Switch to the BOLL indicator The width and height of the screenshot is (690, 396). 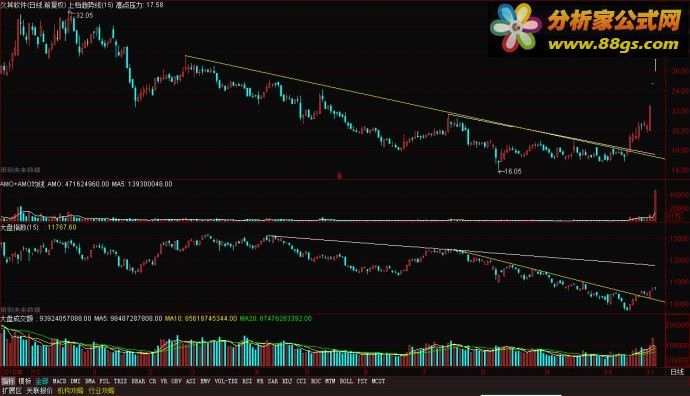346,381
